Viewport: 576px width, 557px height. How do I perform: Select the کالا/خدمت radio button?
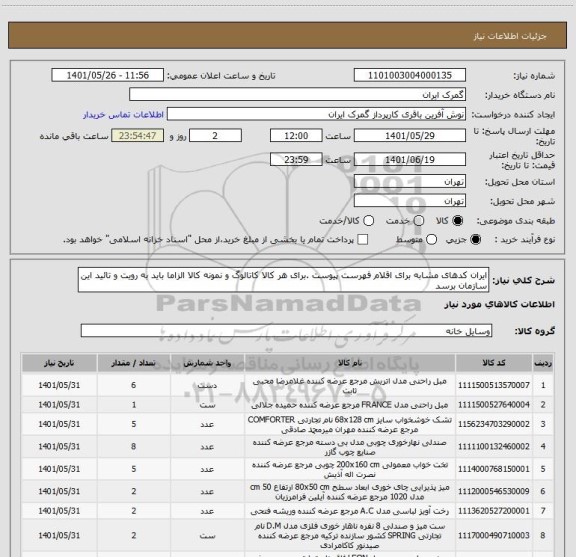(368, 221)
